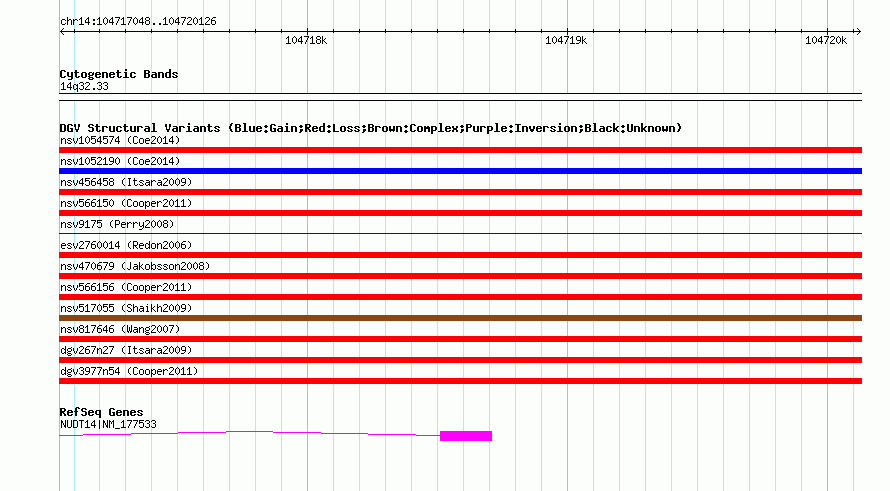Click the RefSeq Genes track title

tap(101, 412)
